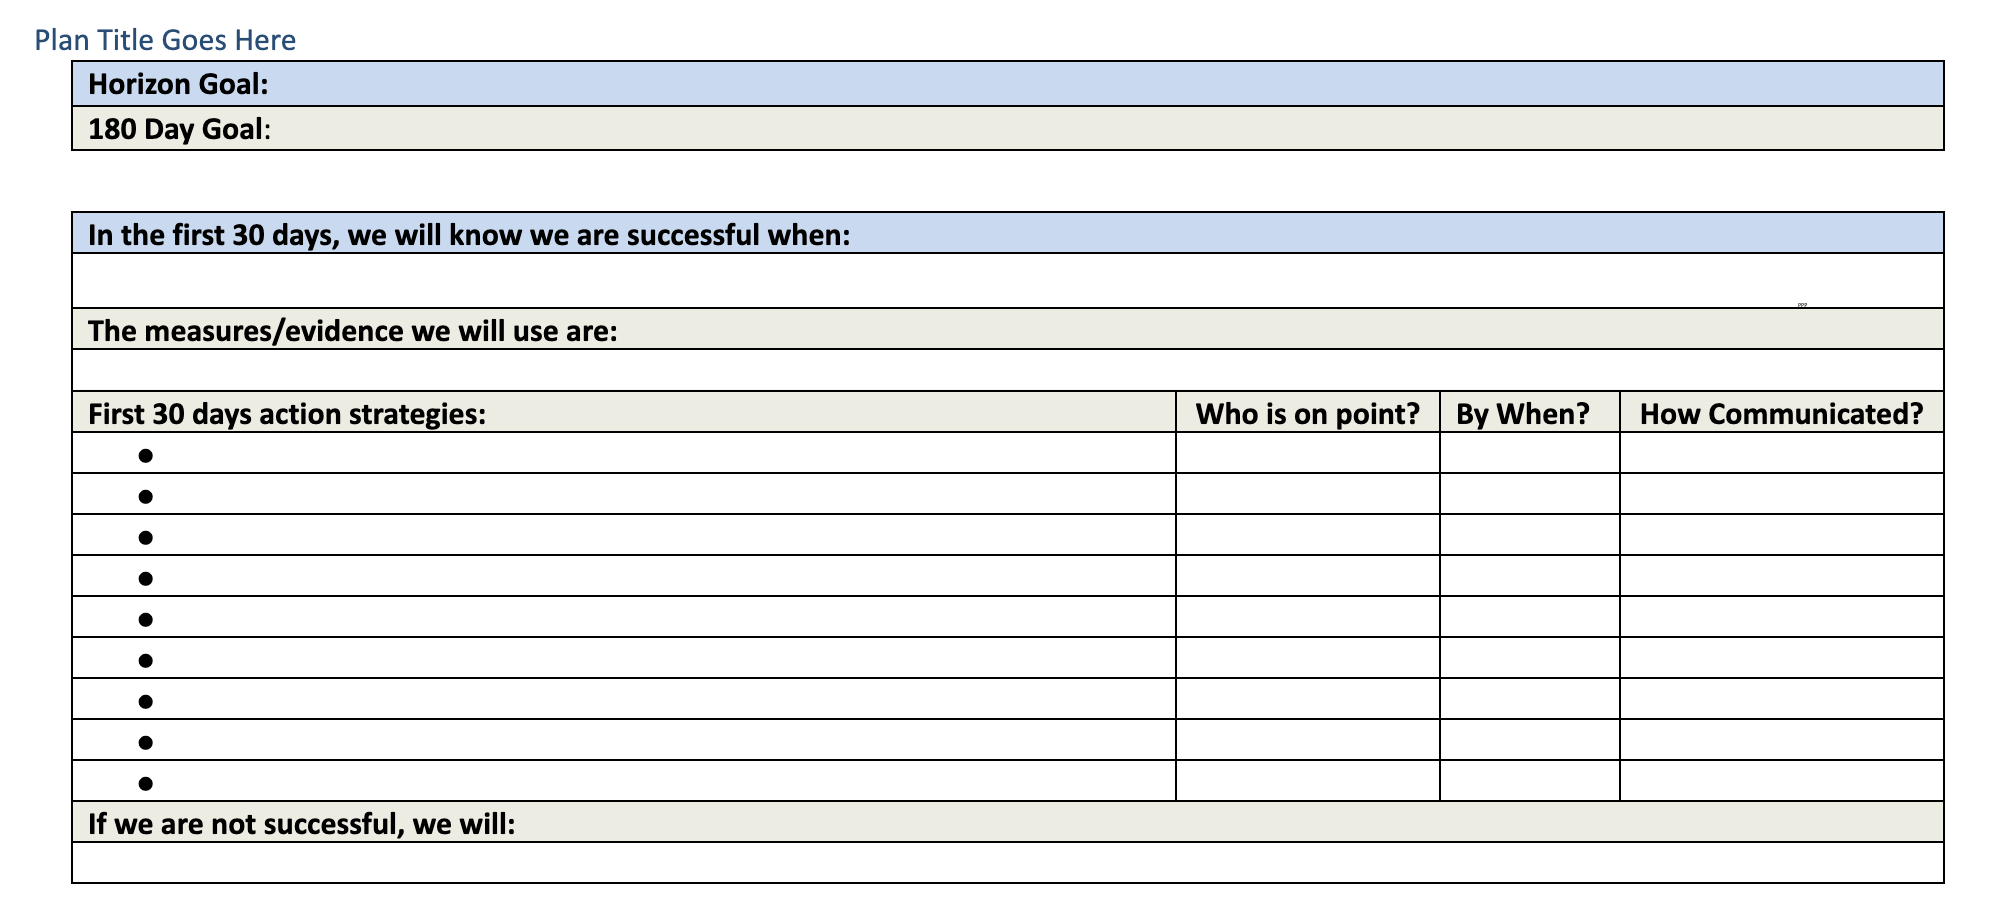Click the 'measures/evidence we will use' header

coord(353,331)
